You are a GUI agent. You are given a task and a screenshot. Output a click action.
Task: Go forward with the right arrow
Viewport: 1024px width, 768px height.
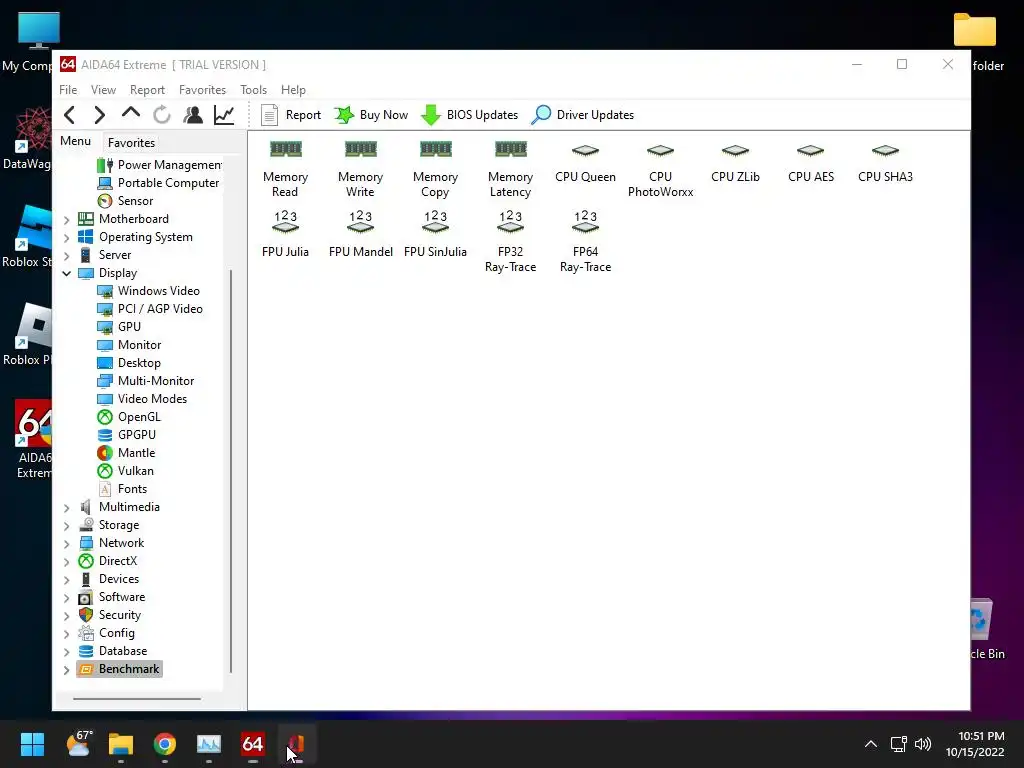point(99,115)
